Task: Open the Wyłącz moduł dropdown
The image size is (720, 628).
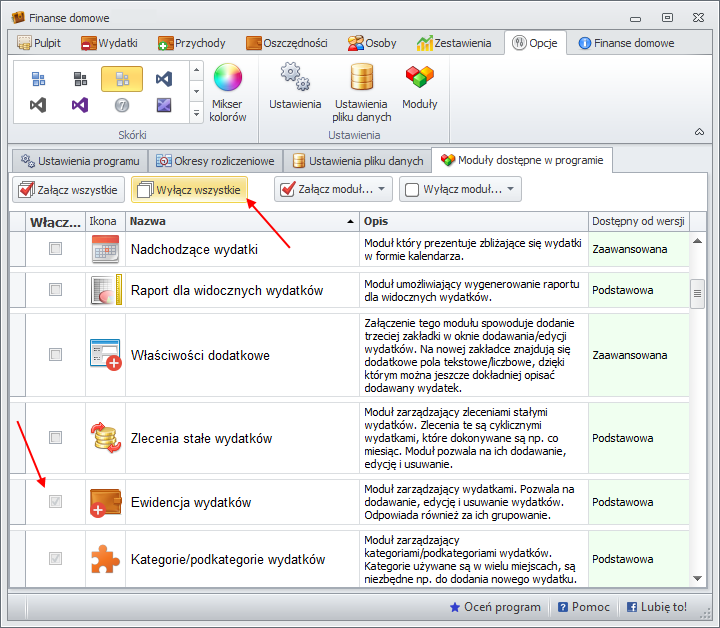Action: click(512, 189)
